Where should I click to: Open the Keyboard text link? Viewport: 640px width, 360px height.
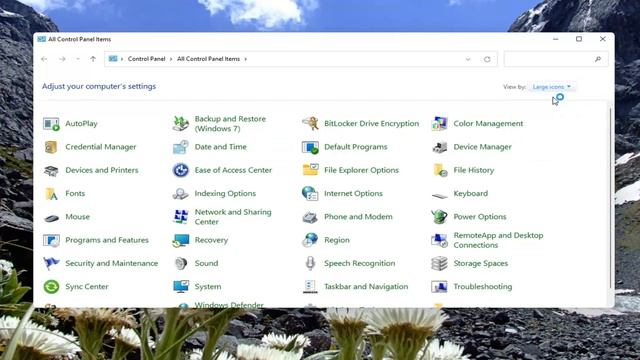coord(471,193)
